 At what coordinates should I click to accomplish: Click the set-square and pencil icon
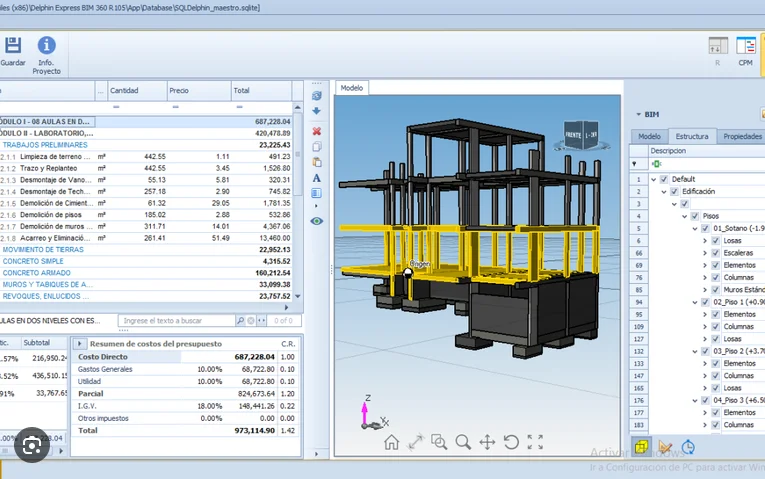665,447
